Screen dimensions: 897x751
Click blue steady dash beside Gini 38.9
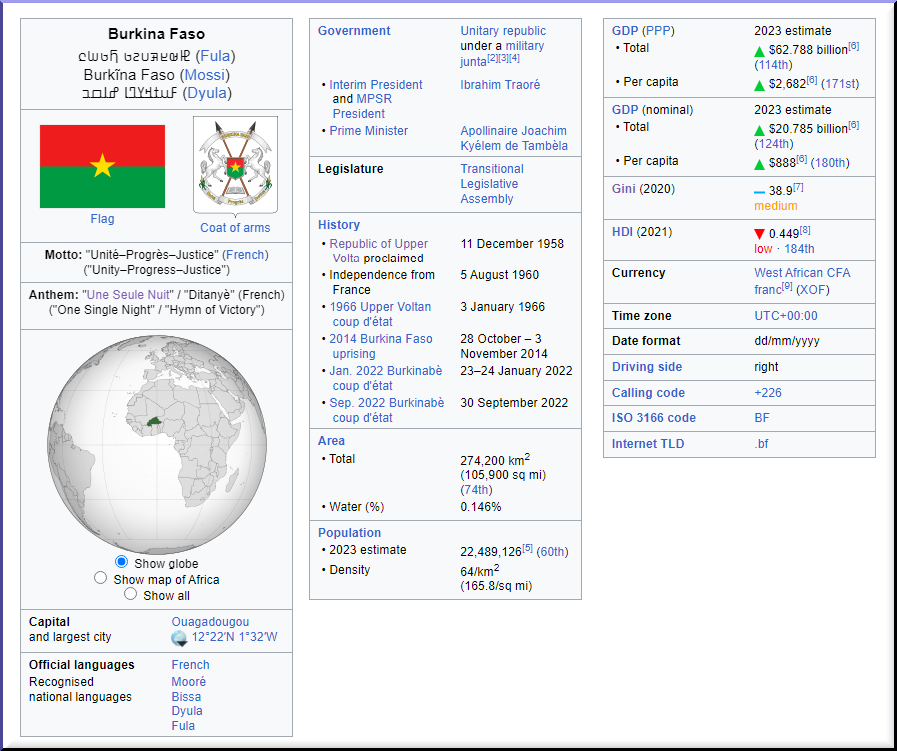coord(760,191)
